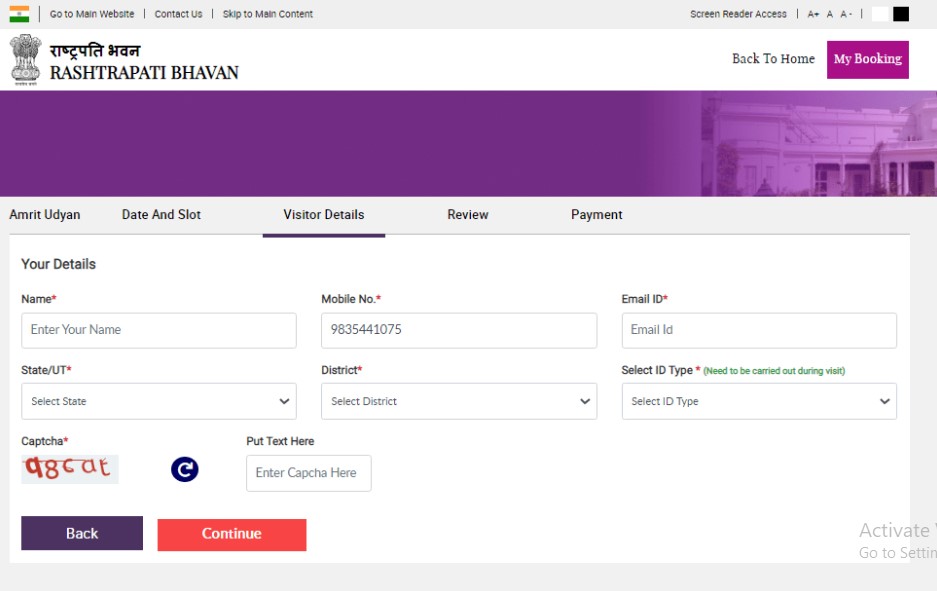Image resolution: width=937 pixels, height=591 pixels.
Task: Open Go to Main Website link
Action: [x=92, y=14]
